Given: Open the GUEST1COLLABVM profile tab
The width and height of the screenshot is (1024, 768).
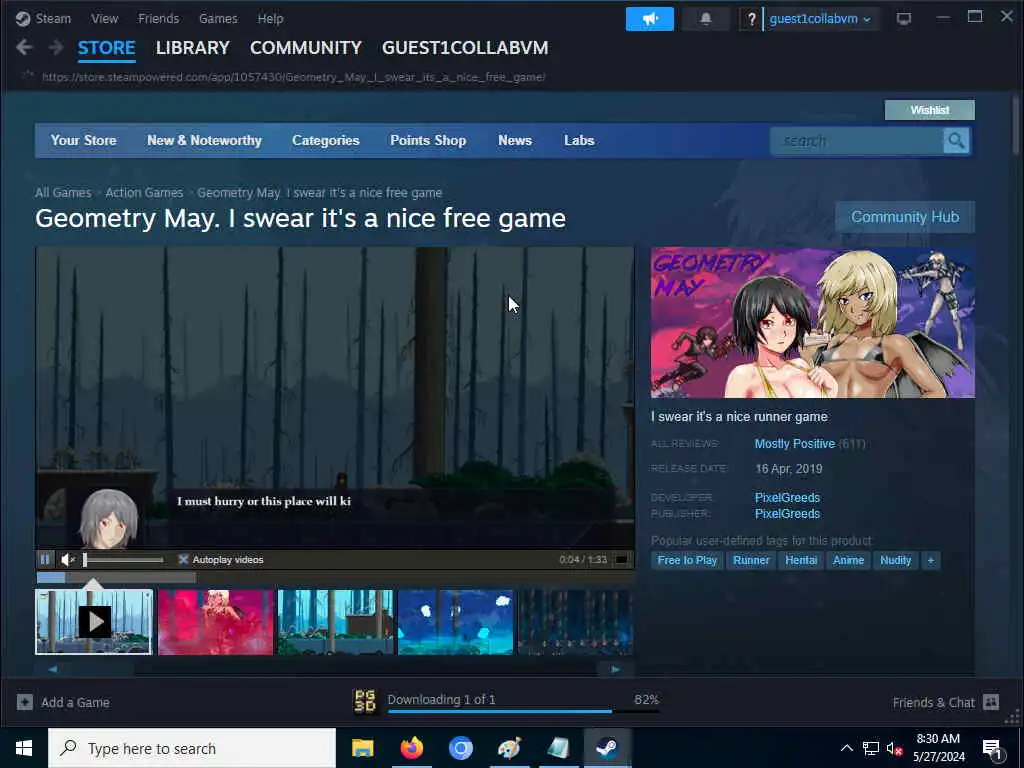Looking at the screenshot, I should pos(465,48).
